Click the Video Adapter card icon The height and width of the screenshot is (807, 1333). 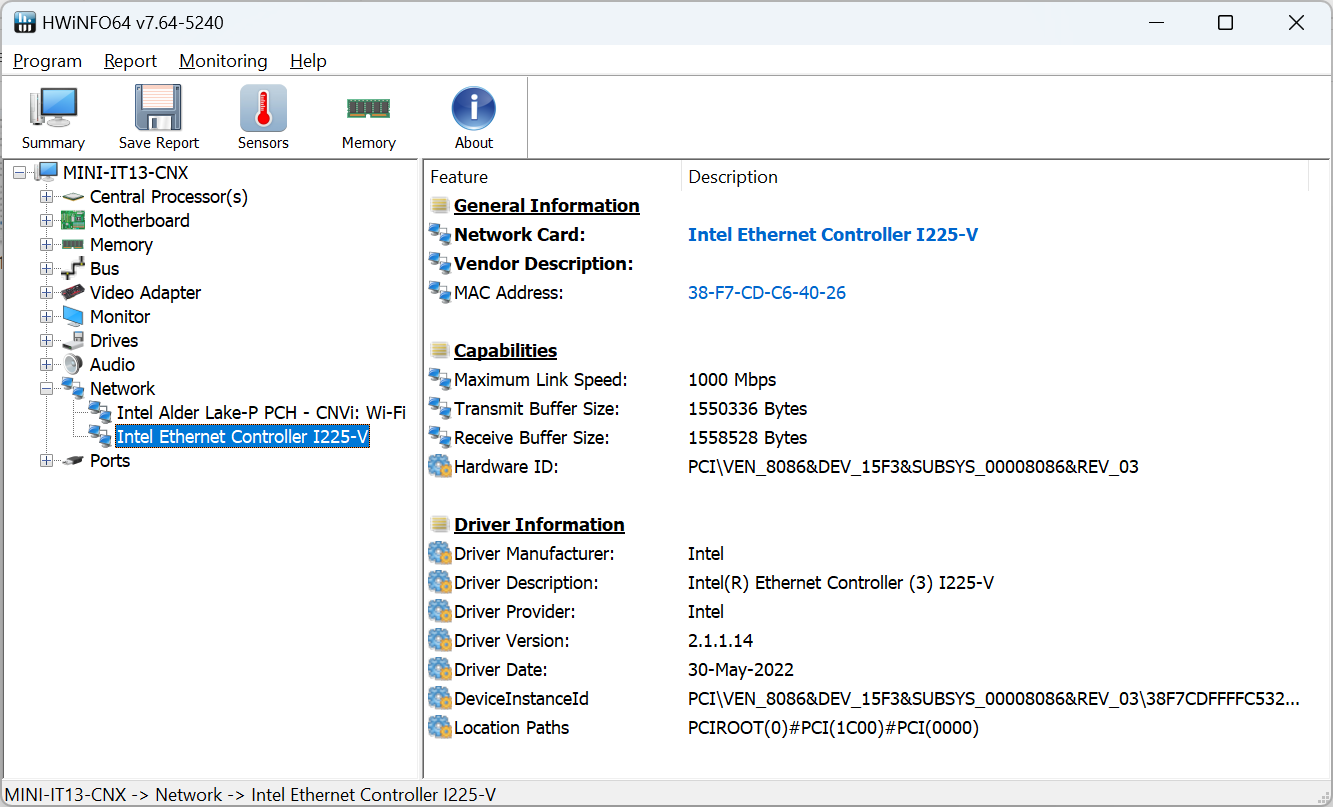tap(73, 292)
